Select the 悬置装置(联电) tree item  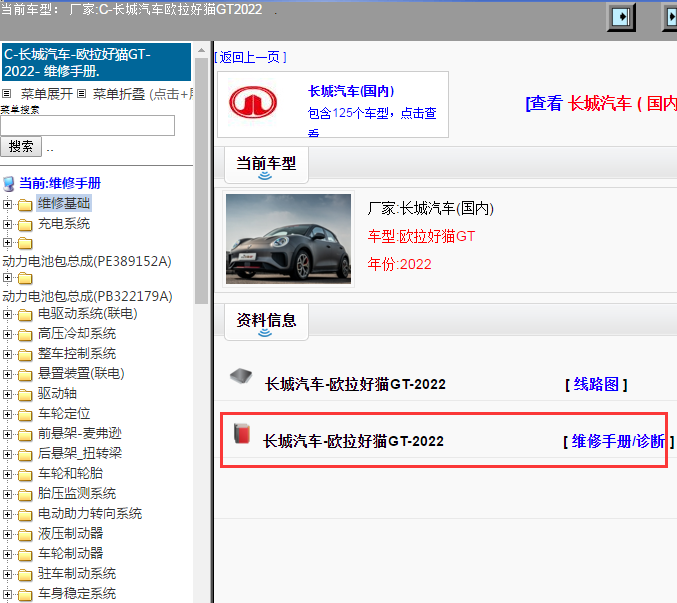click(x=81, y=373)
